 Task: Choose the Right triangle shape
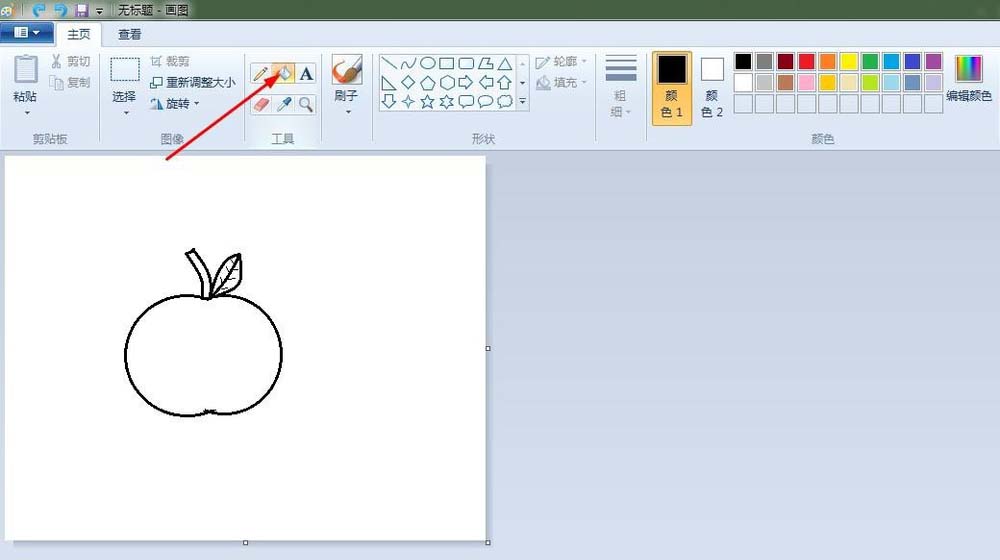click(x=389, y=82)
